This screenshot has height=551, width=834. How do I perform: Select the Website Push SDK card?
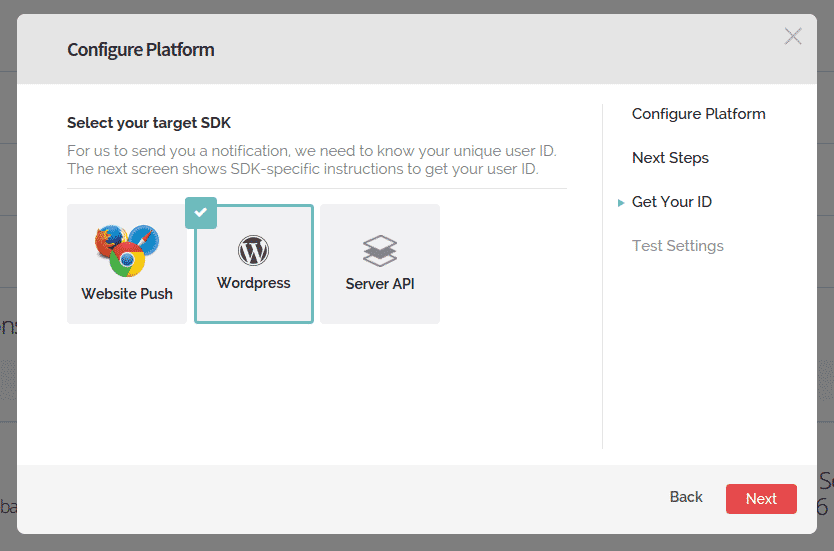[127, 264]
